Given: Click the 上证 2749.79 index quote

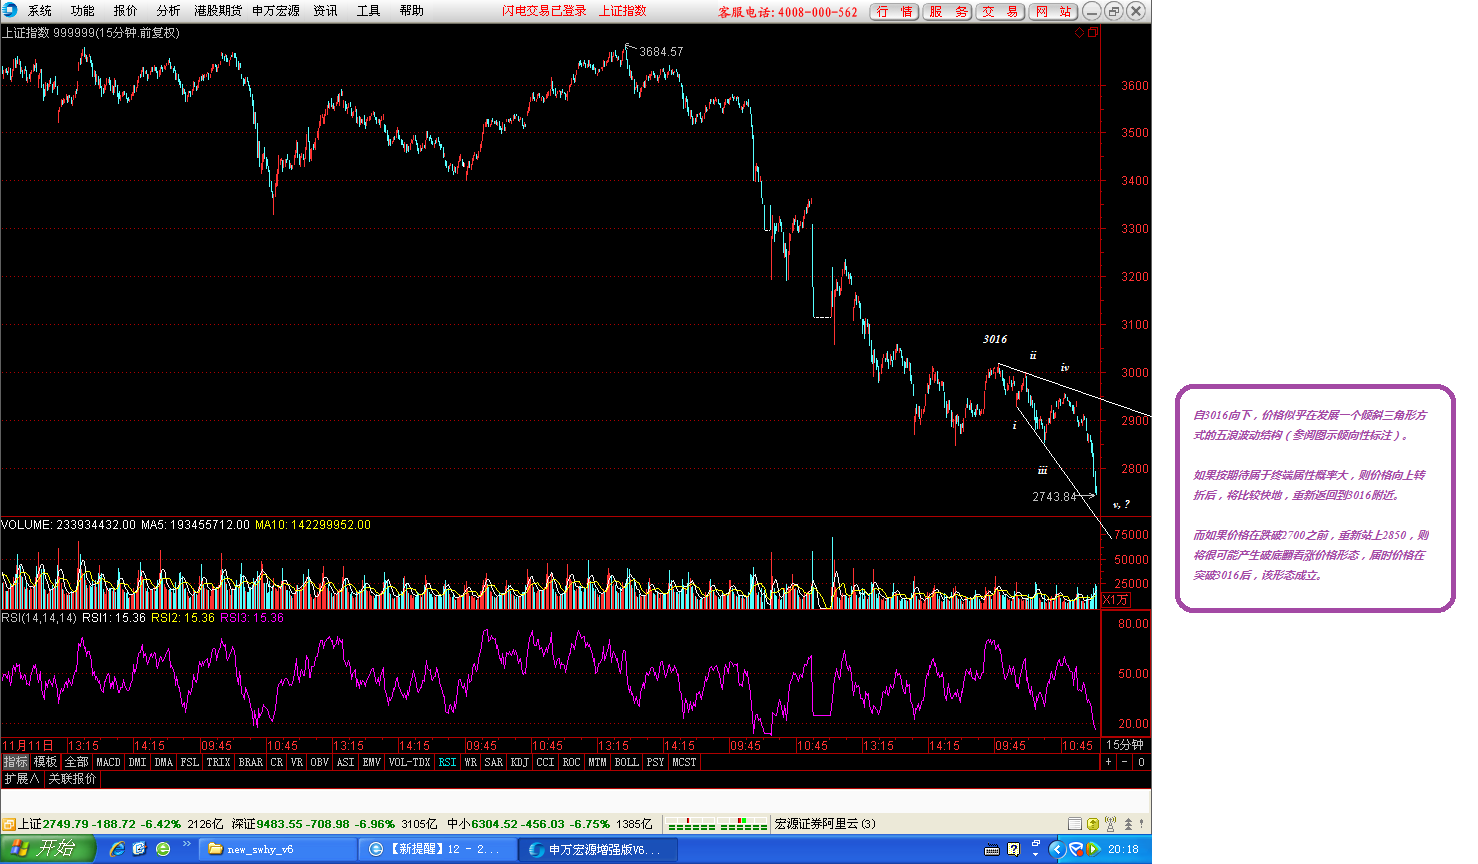Looking at the screenshot, I should click(x=121, y=824).
